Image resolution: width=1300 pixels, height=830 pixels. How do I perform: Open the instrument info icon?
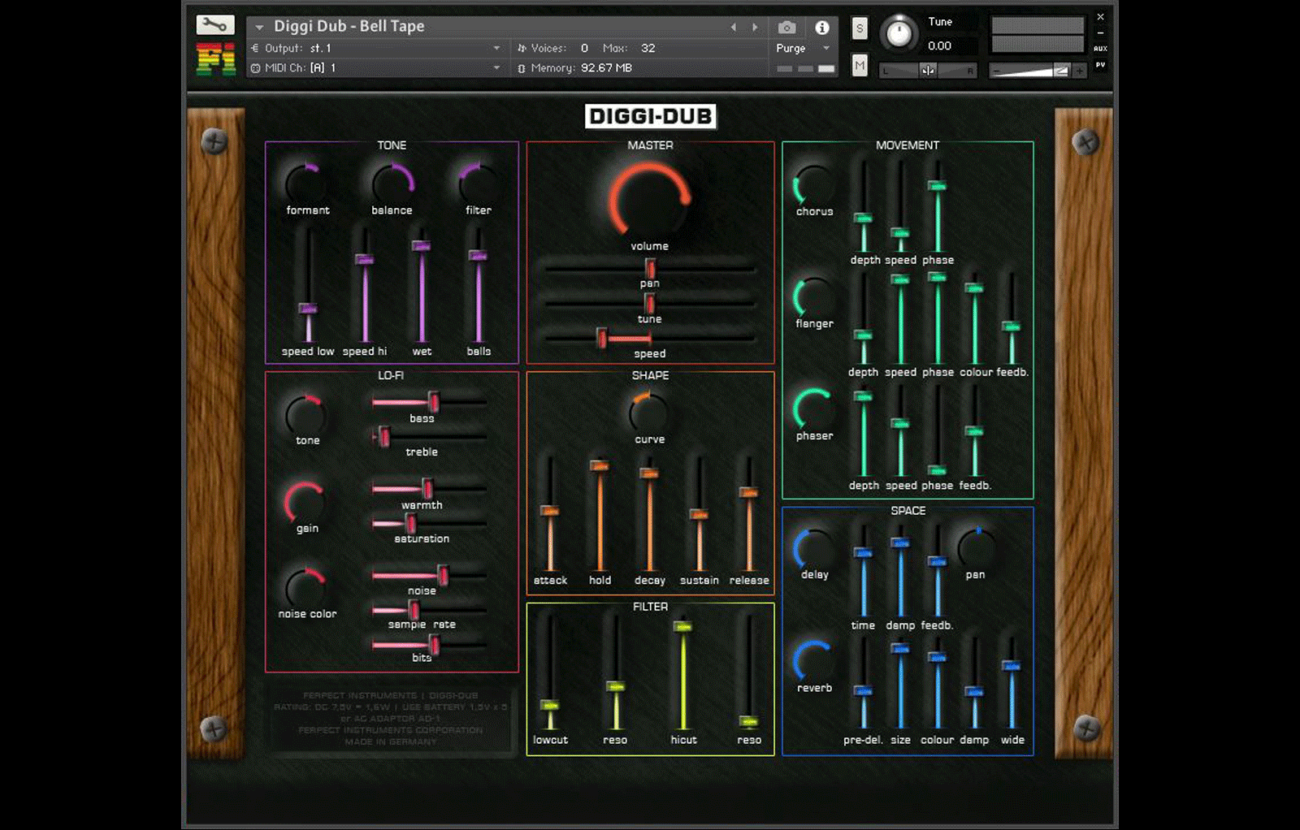822,28
